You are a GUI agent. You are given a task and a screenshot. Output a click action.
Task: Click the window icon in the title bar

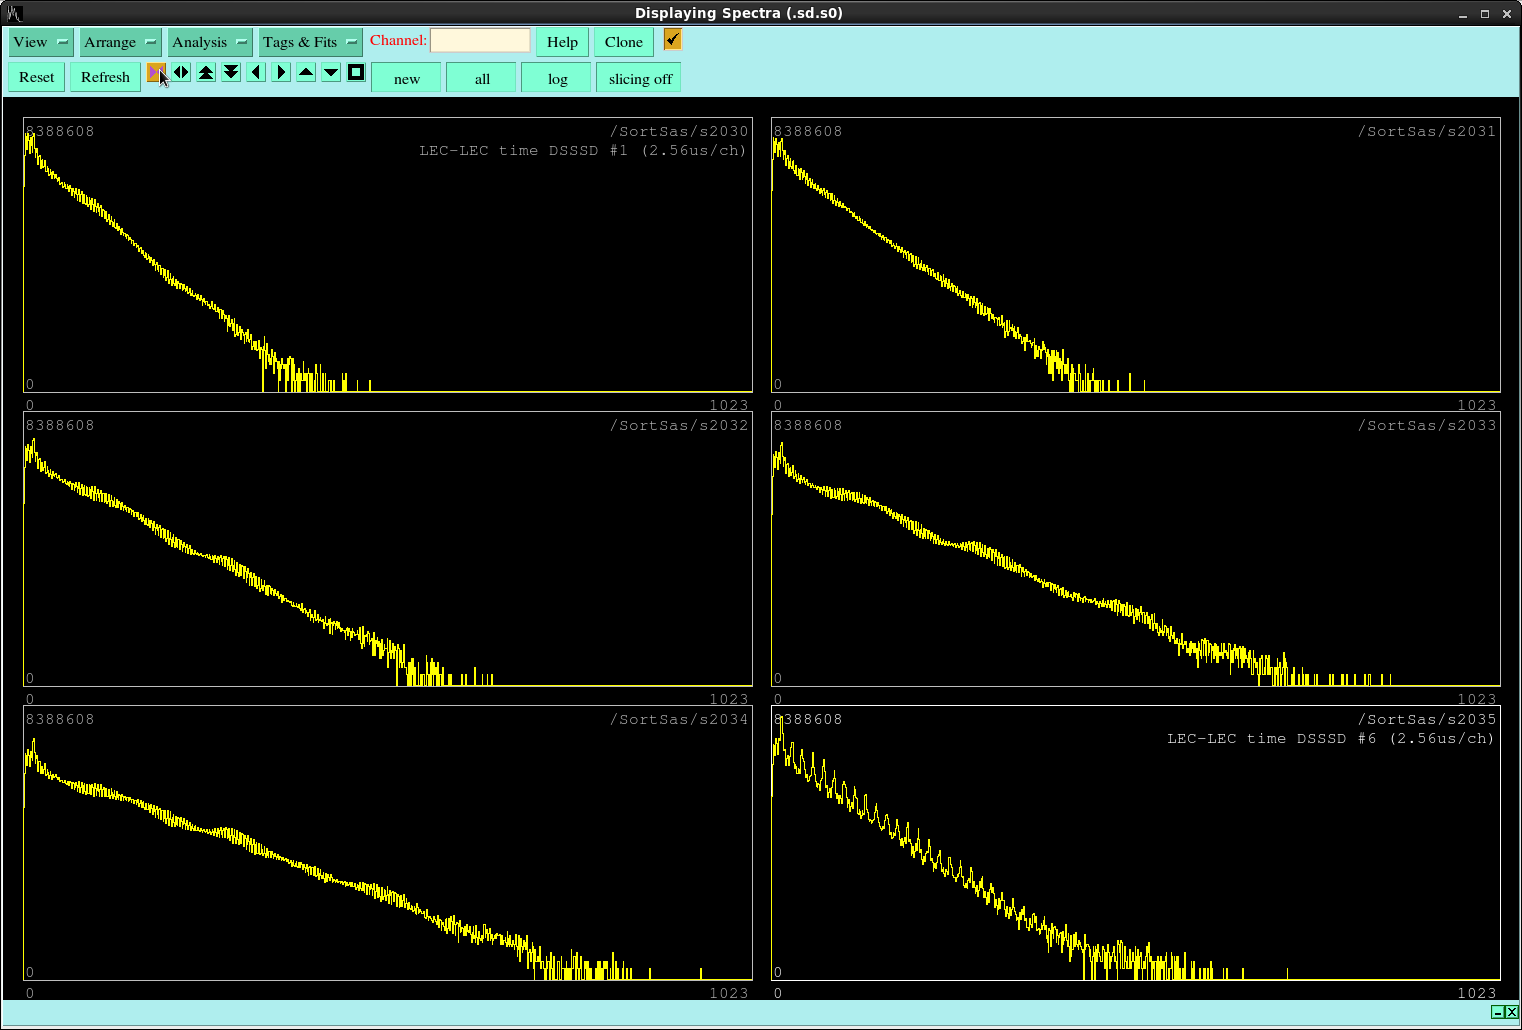(14, 13)
